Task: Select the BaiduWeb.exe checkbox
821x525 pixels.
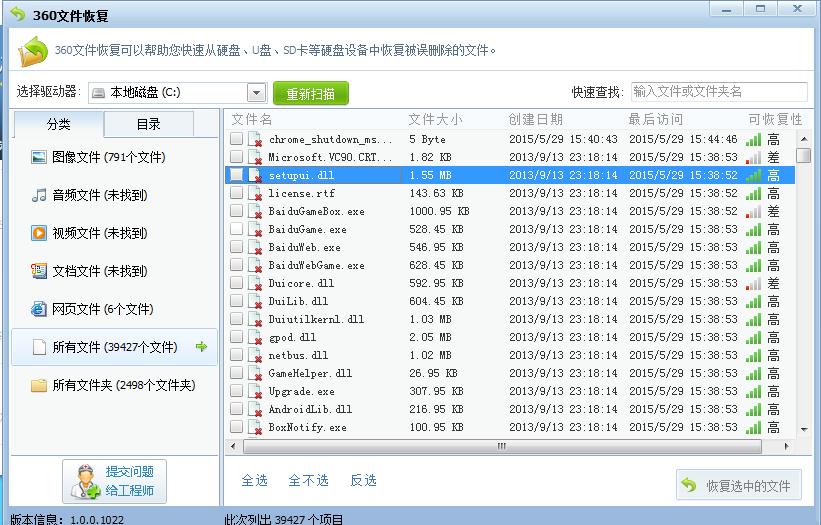Action: tap(237, 247)
